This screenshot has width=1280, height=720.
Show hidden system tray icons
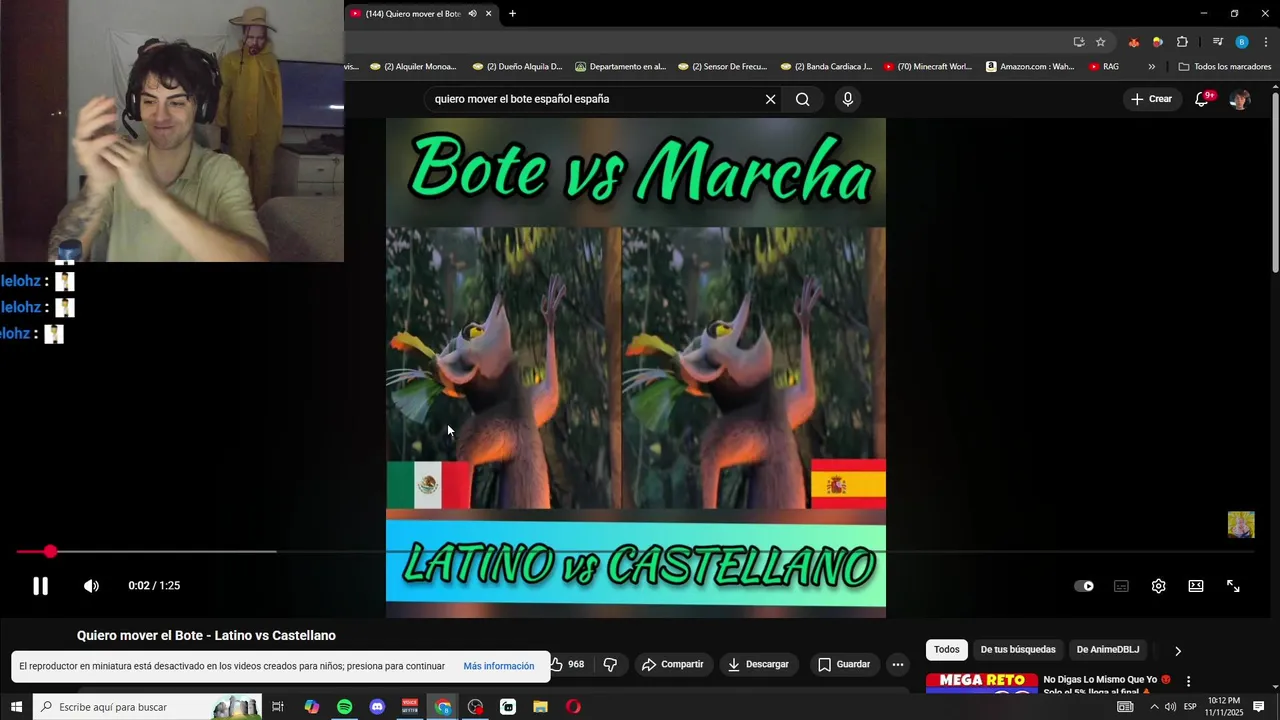click(1154, 707)
